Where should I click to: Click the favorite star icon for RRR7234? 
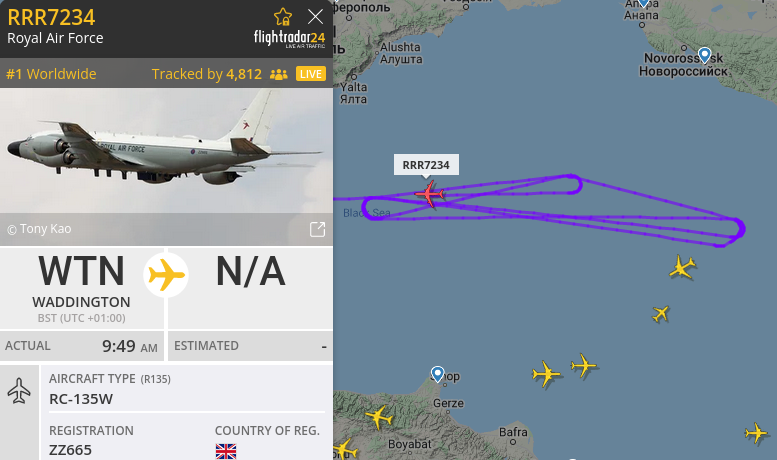click(x=283, y=17)
